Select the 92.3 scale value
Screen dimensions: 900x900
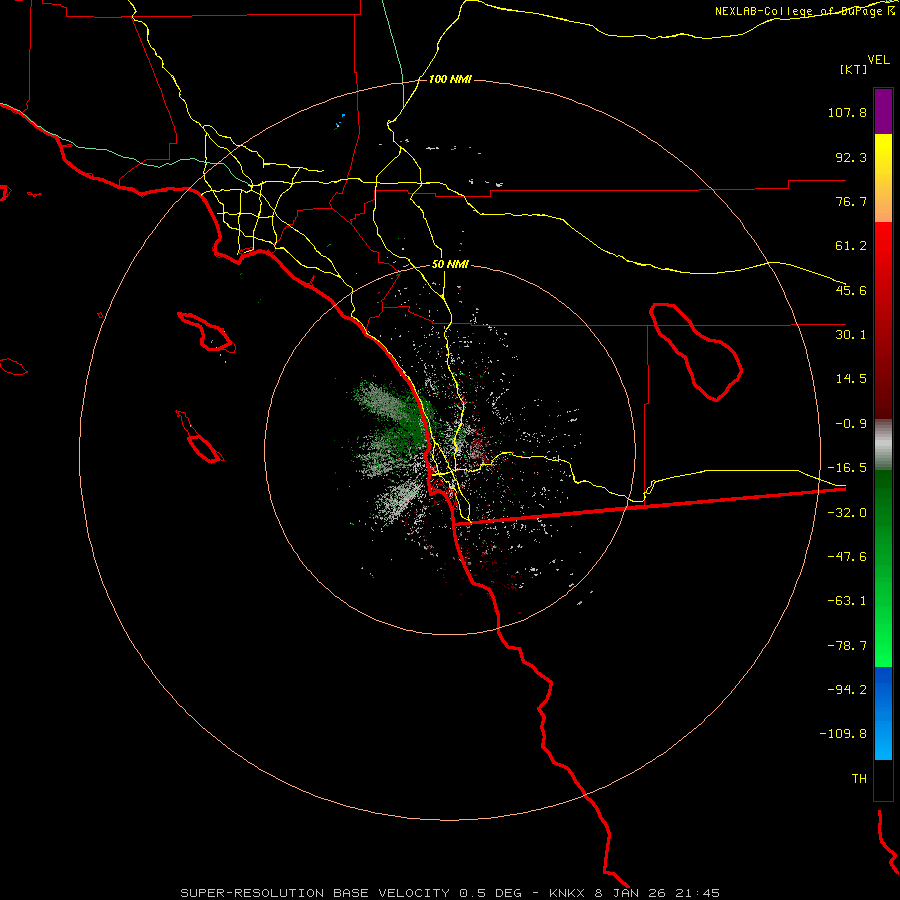[x=851, y=157]
